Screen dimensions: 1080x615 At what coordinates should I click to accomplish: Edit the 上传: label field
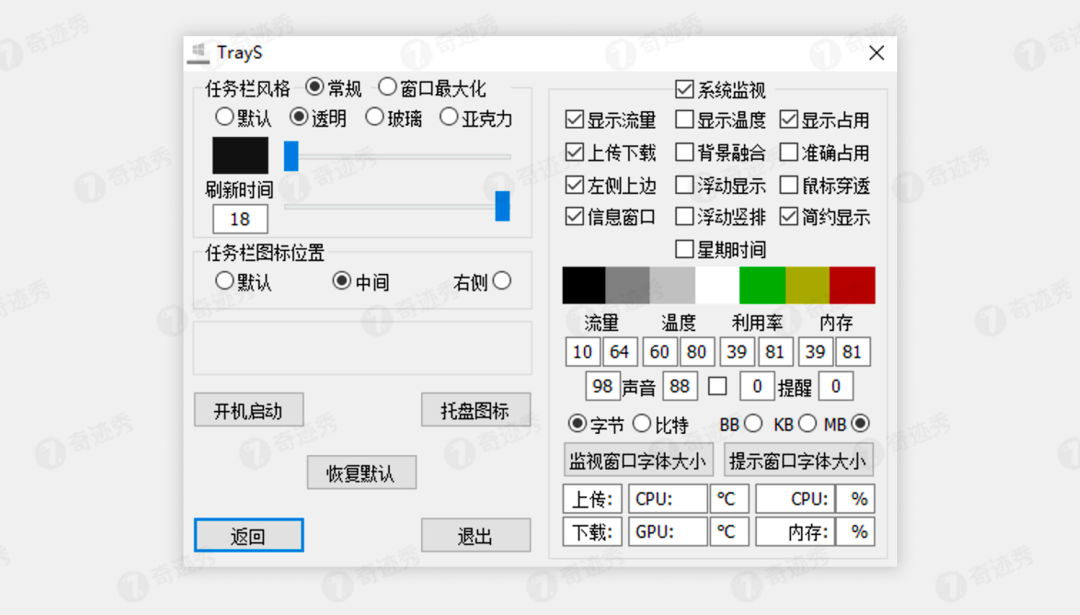click(592, 499)
